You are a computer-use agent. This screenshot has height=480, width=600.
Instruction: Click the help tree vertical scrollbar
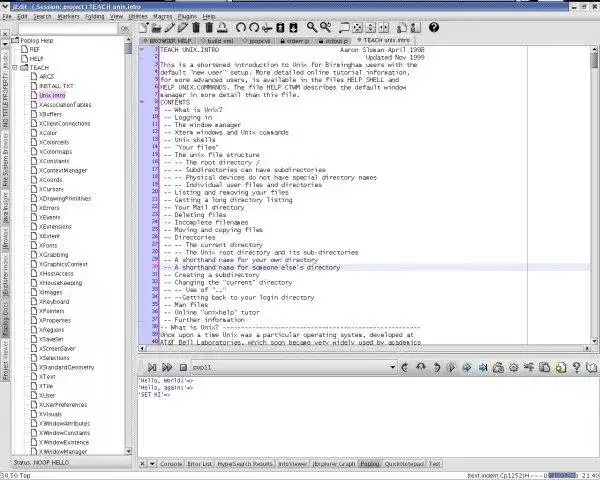tap(129, 246)
